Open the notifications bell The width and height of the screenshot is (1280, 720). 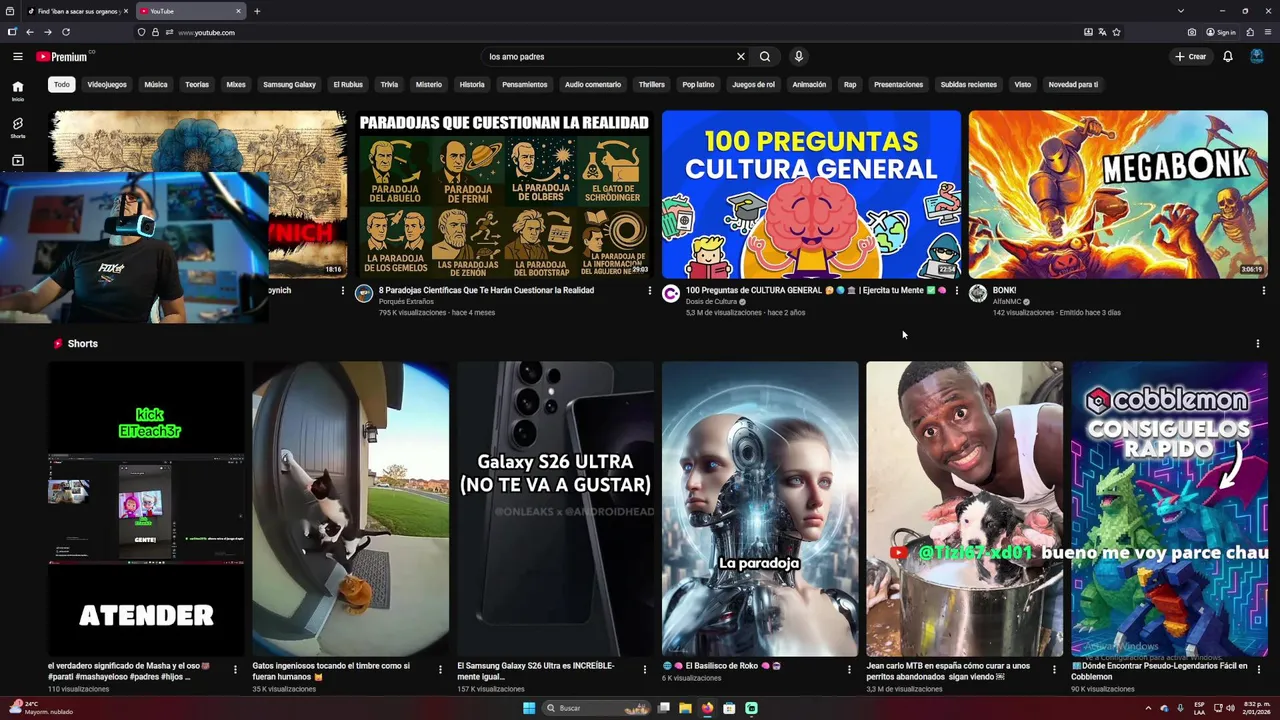click(1228, 57)
